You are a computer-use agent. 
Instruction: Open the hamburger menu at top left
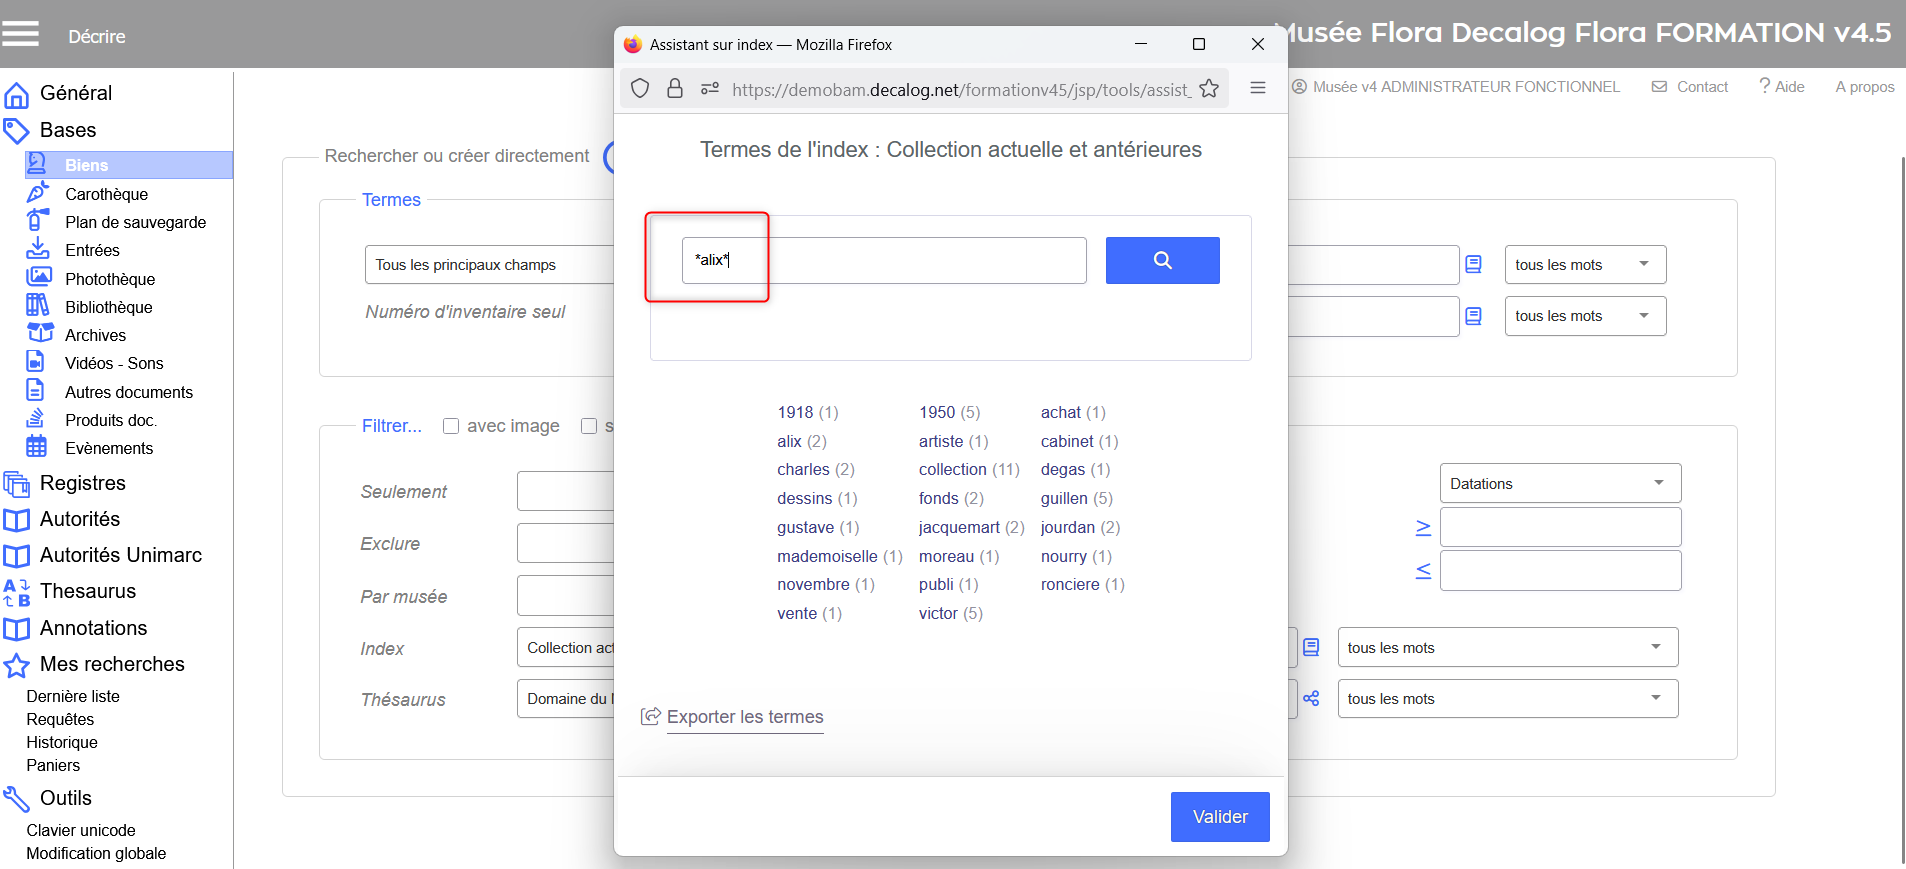(20, 35)
